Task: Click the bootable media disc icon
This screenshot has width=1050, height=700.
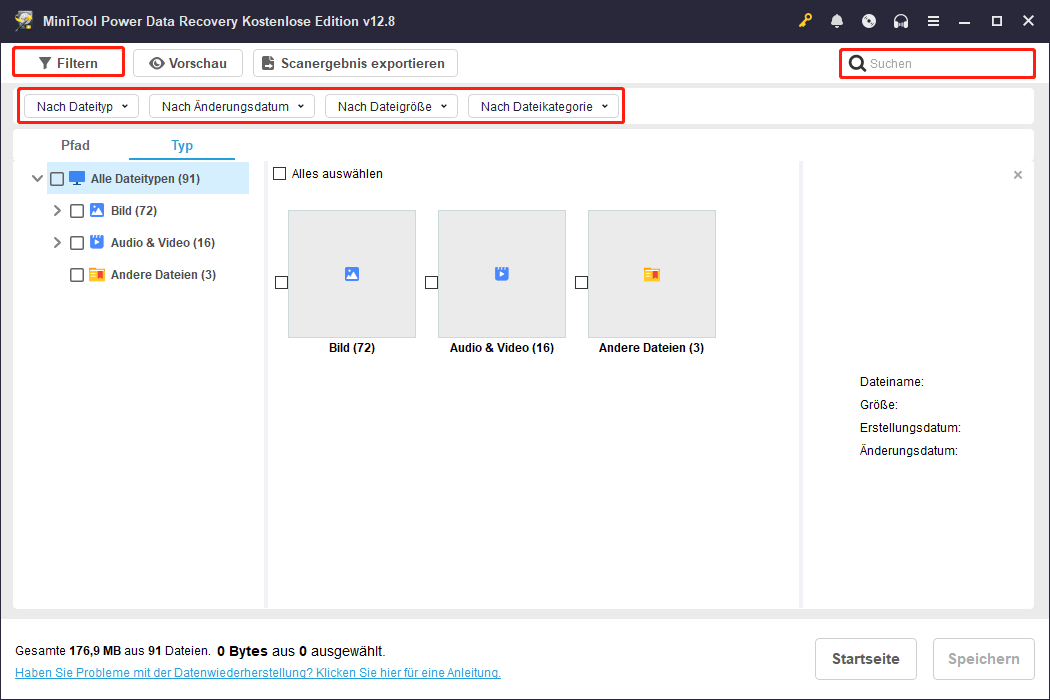Action: click(x=868, y=20)
